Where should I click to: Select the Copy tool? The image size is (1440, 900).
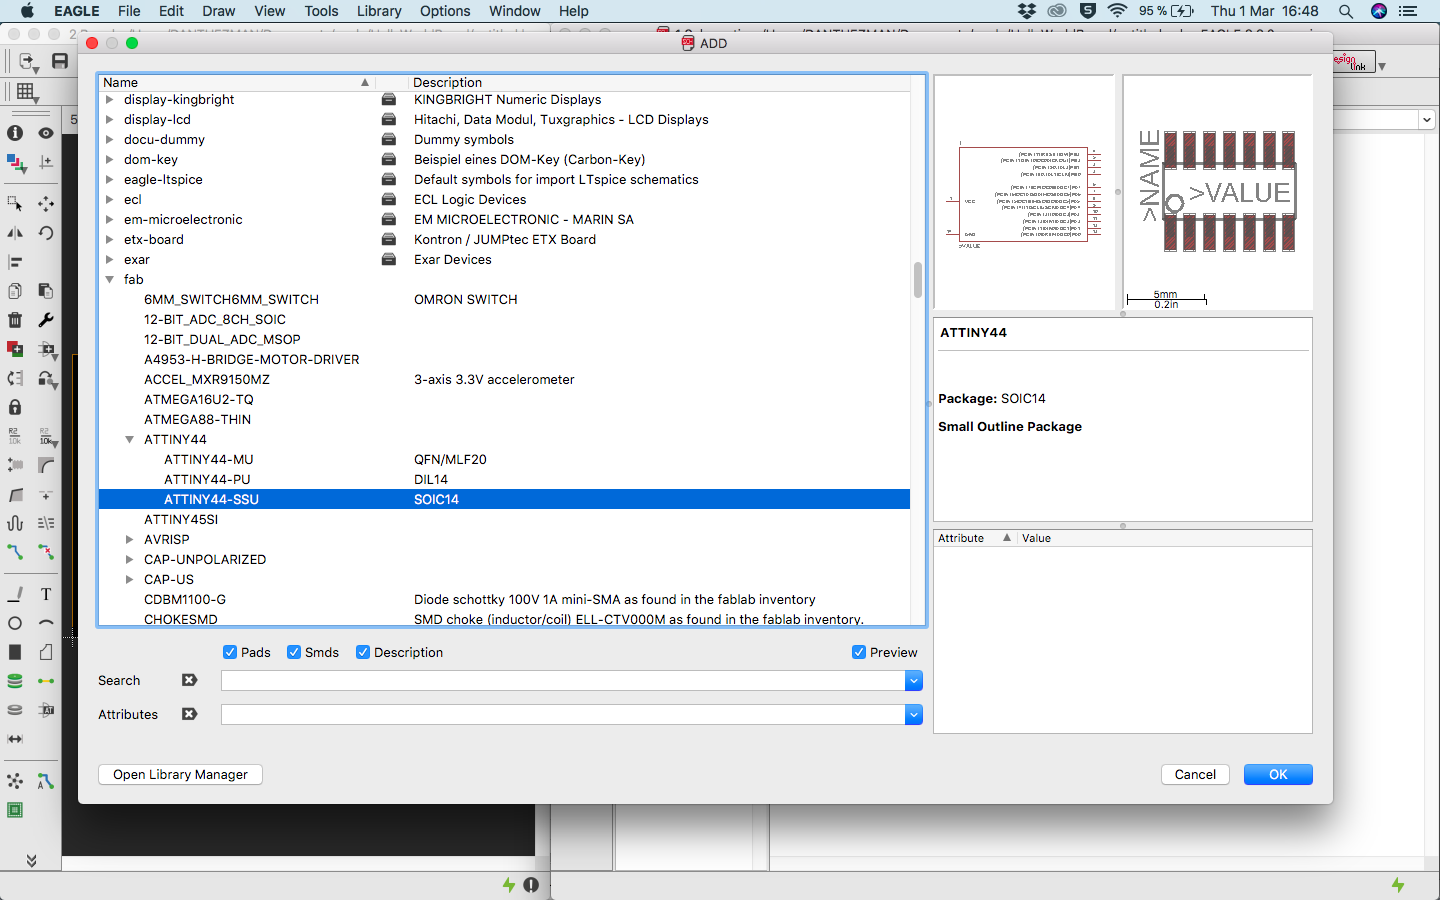pos(15,291)
